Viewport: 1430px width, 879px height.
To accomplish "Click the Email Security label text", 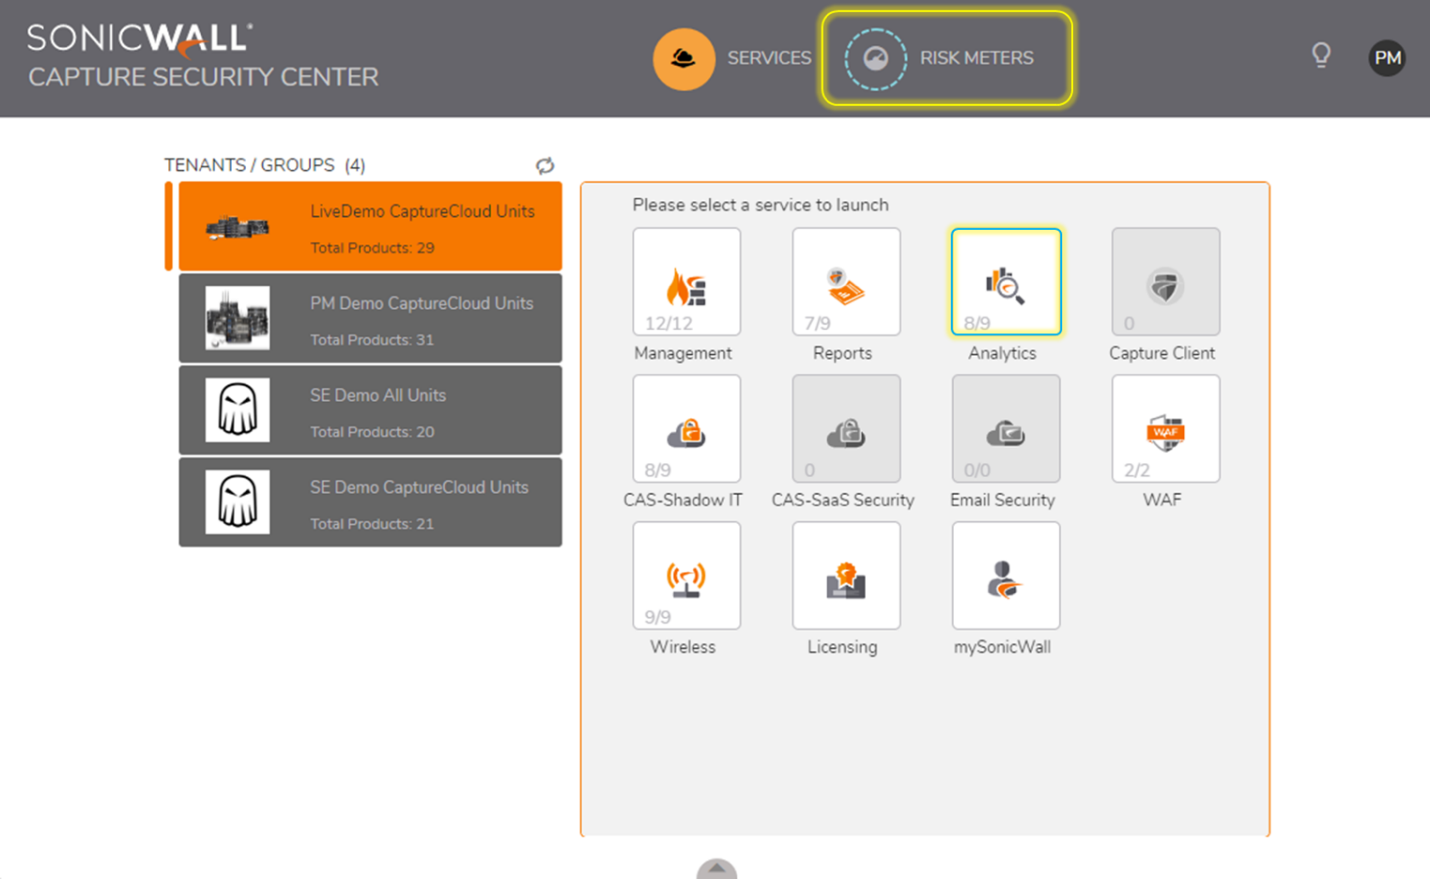I will [x=1003, y=500].
